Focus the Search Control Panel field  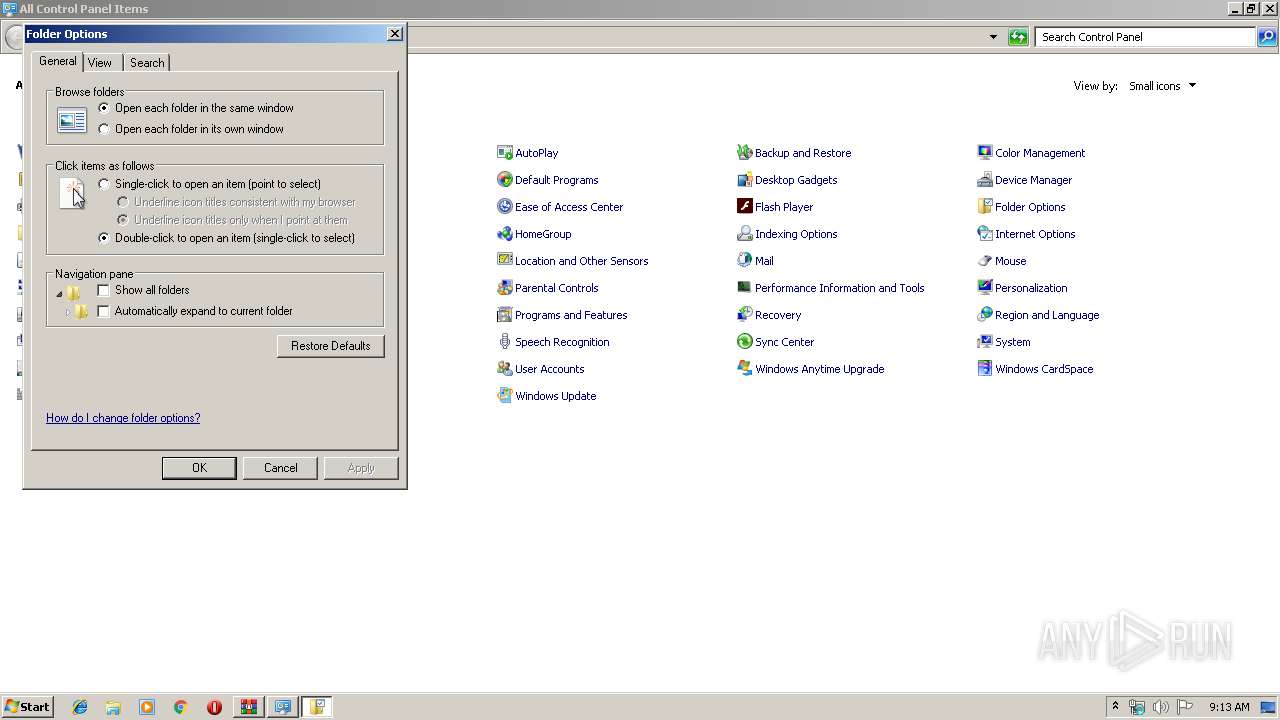tap(1145, 37)
